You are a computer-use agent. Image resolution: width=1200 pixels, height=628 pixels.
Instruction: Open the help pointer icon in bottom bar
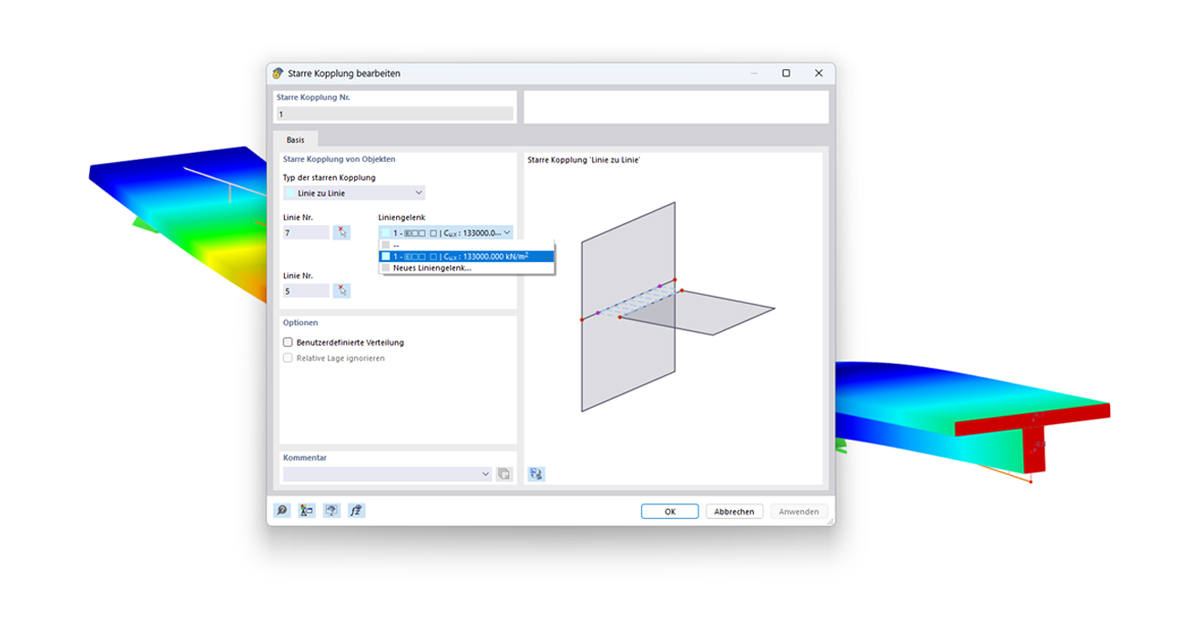(331, 510)
